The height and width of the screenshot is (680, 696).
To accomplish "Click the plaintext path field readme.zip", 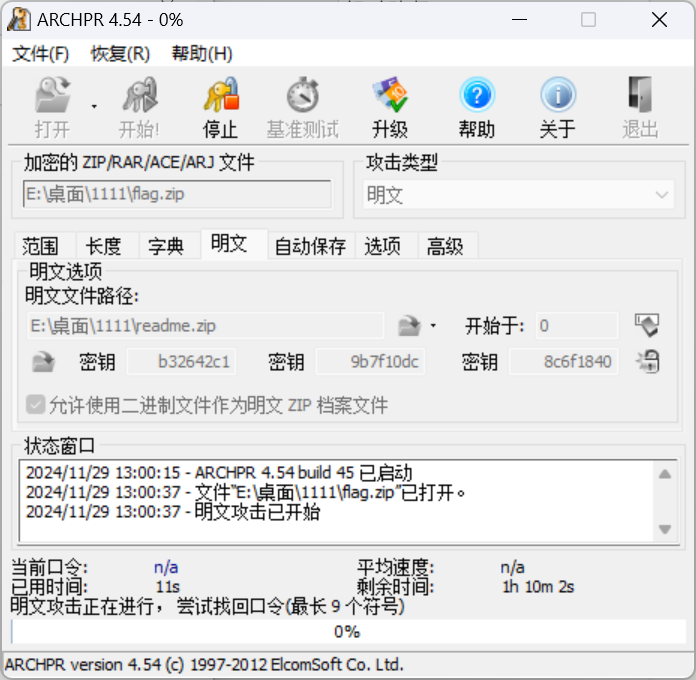I will pyautogui.click(x=206, y=326).
